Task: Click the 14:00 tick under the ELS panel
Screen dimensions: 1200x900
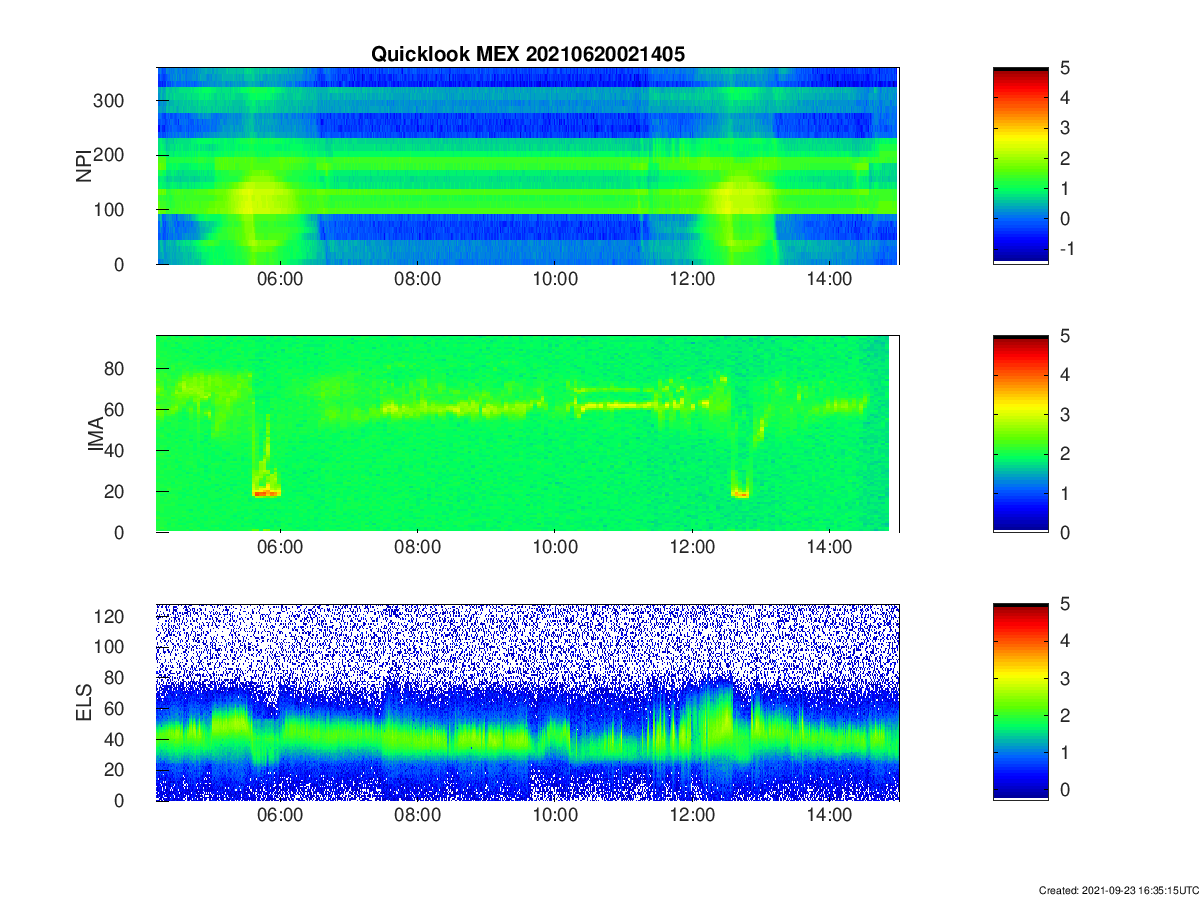Action: pyautogui.click(x=829, y=815)
